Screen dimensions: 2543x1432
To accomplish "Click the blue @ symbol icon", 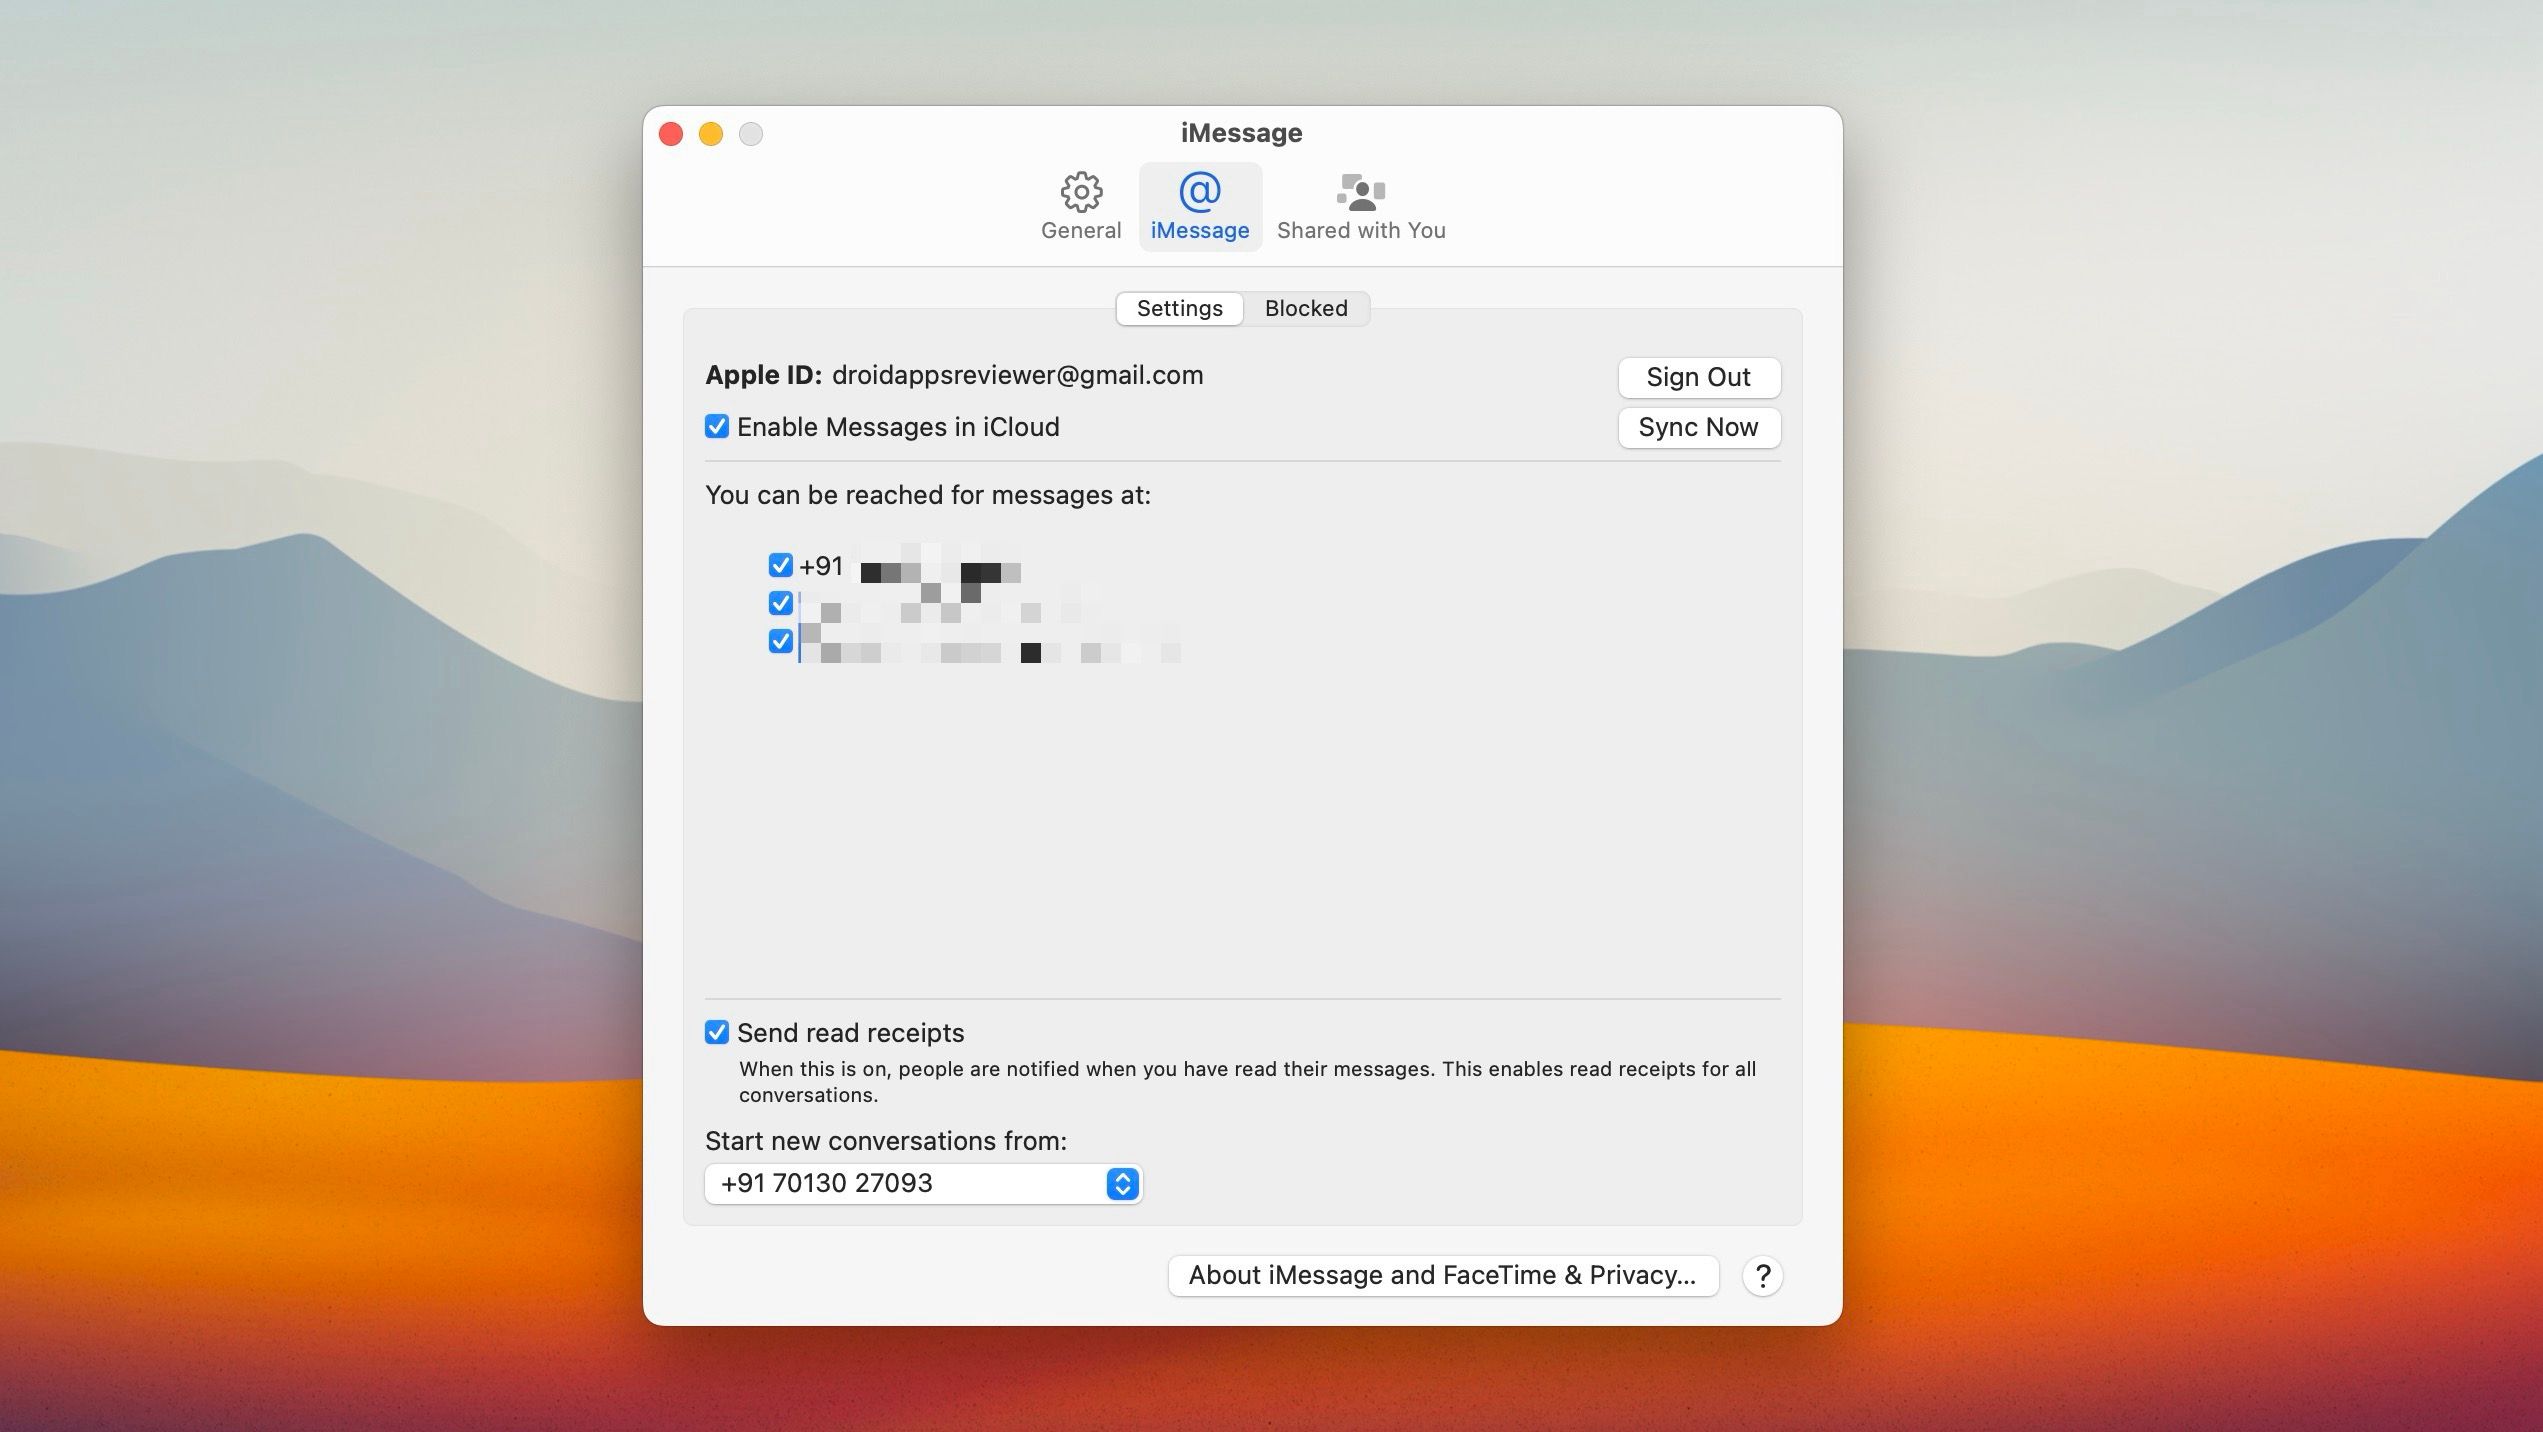I will pos(1199,192).
